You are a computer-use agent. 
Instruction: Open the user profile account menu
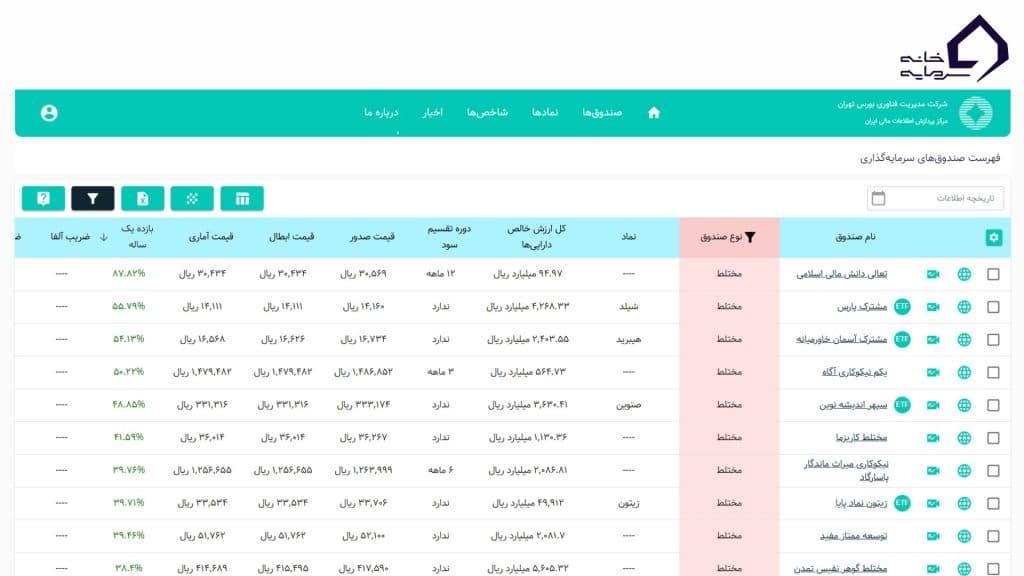[x=50, y=113]
